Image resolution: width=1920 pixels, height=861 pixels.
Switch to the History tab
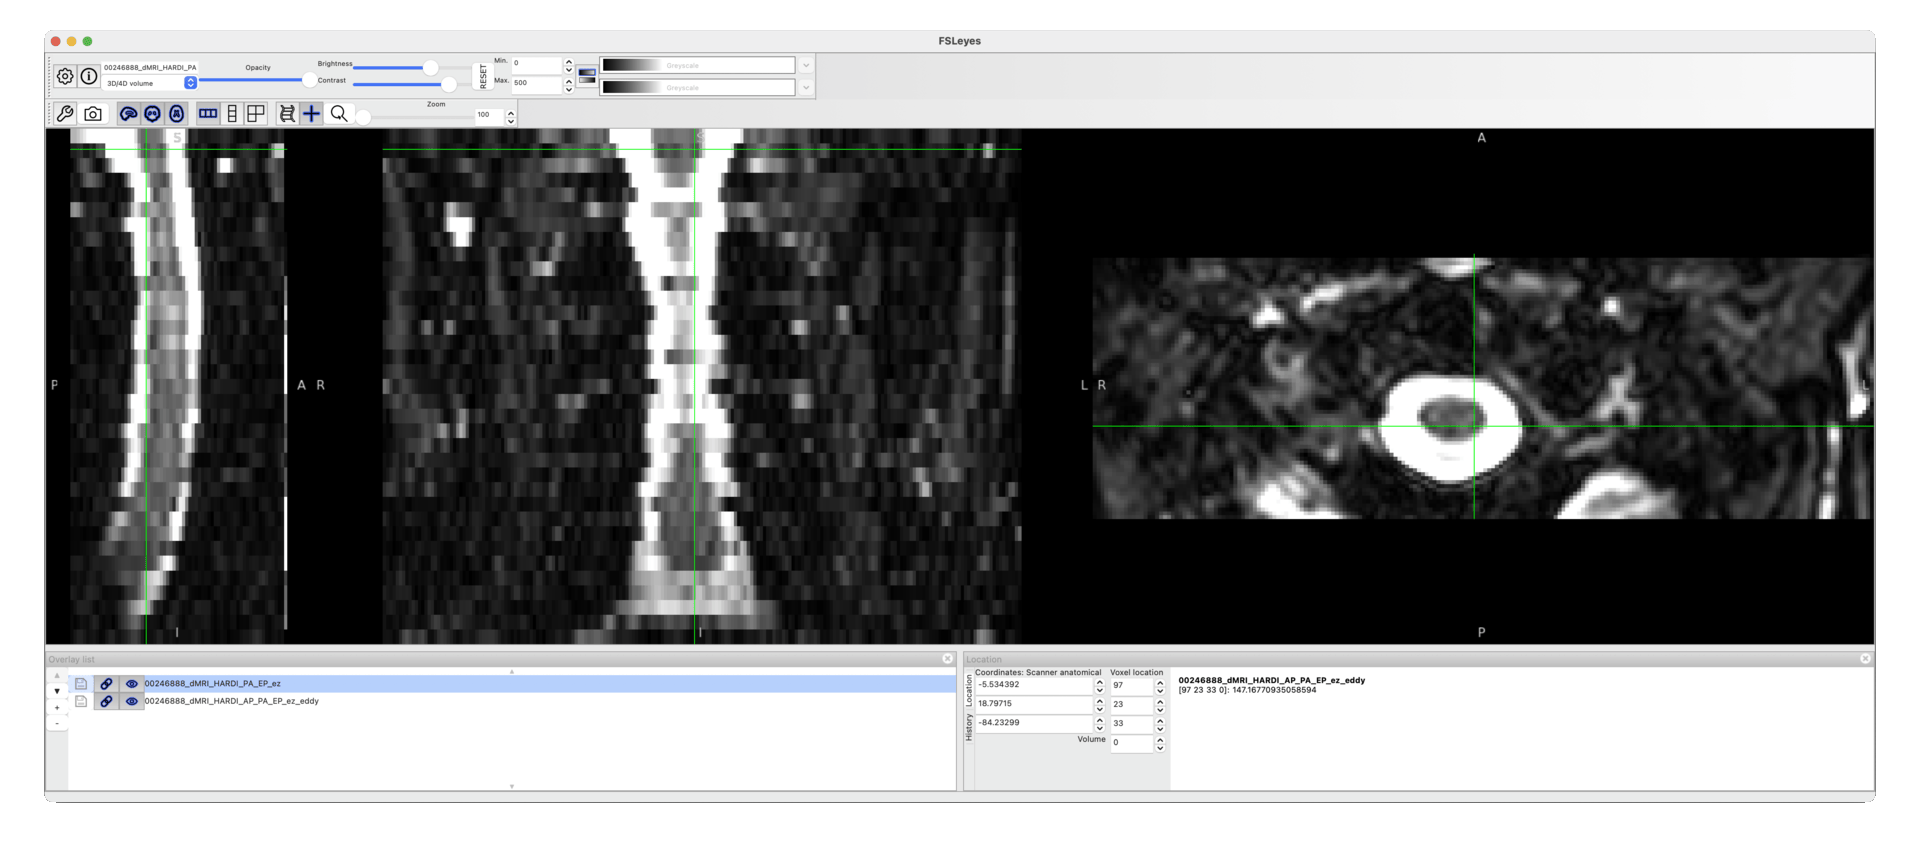pos(969,728)
